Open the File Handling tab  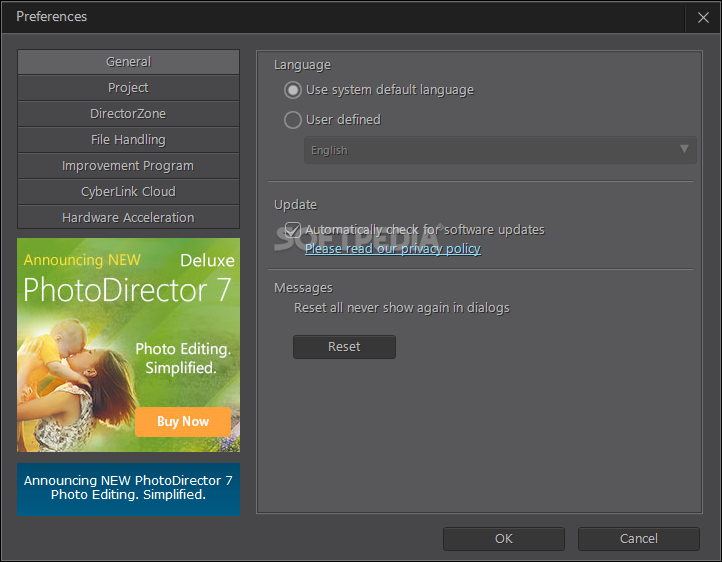[128, 139]
